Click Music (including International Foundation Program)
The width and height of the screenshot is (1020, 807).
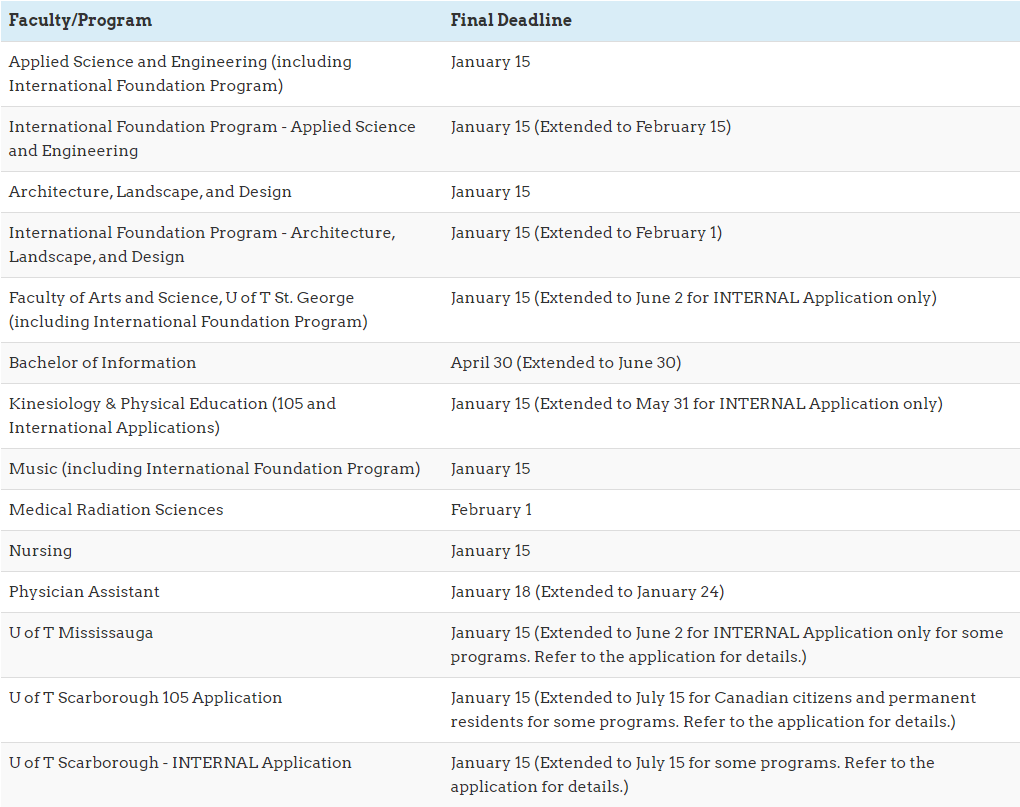[214, 469]
